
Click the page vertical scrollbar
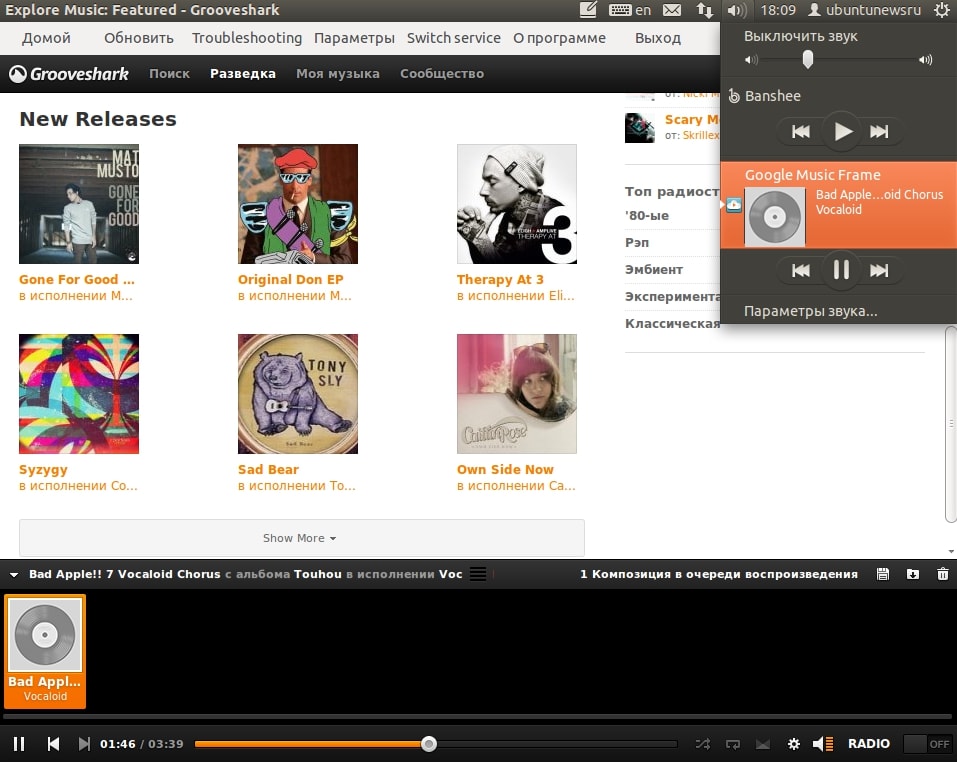click(951, 424)
